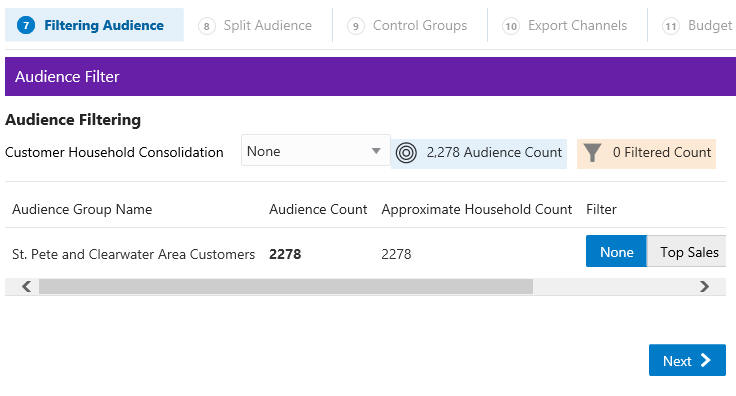
Task: Select the Budget step tab
Action: (698, 25)
